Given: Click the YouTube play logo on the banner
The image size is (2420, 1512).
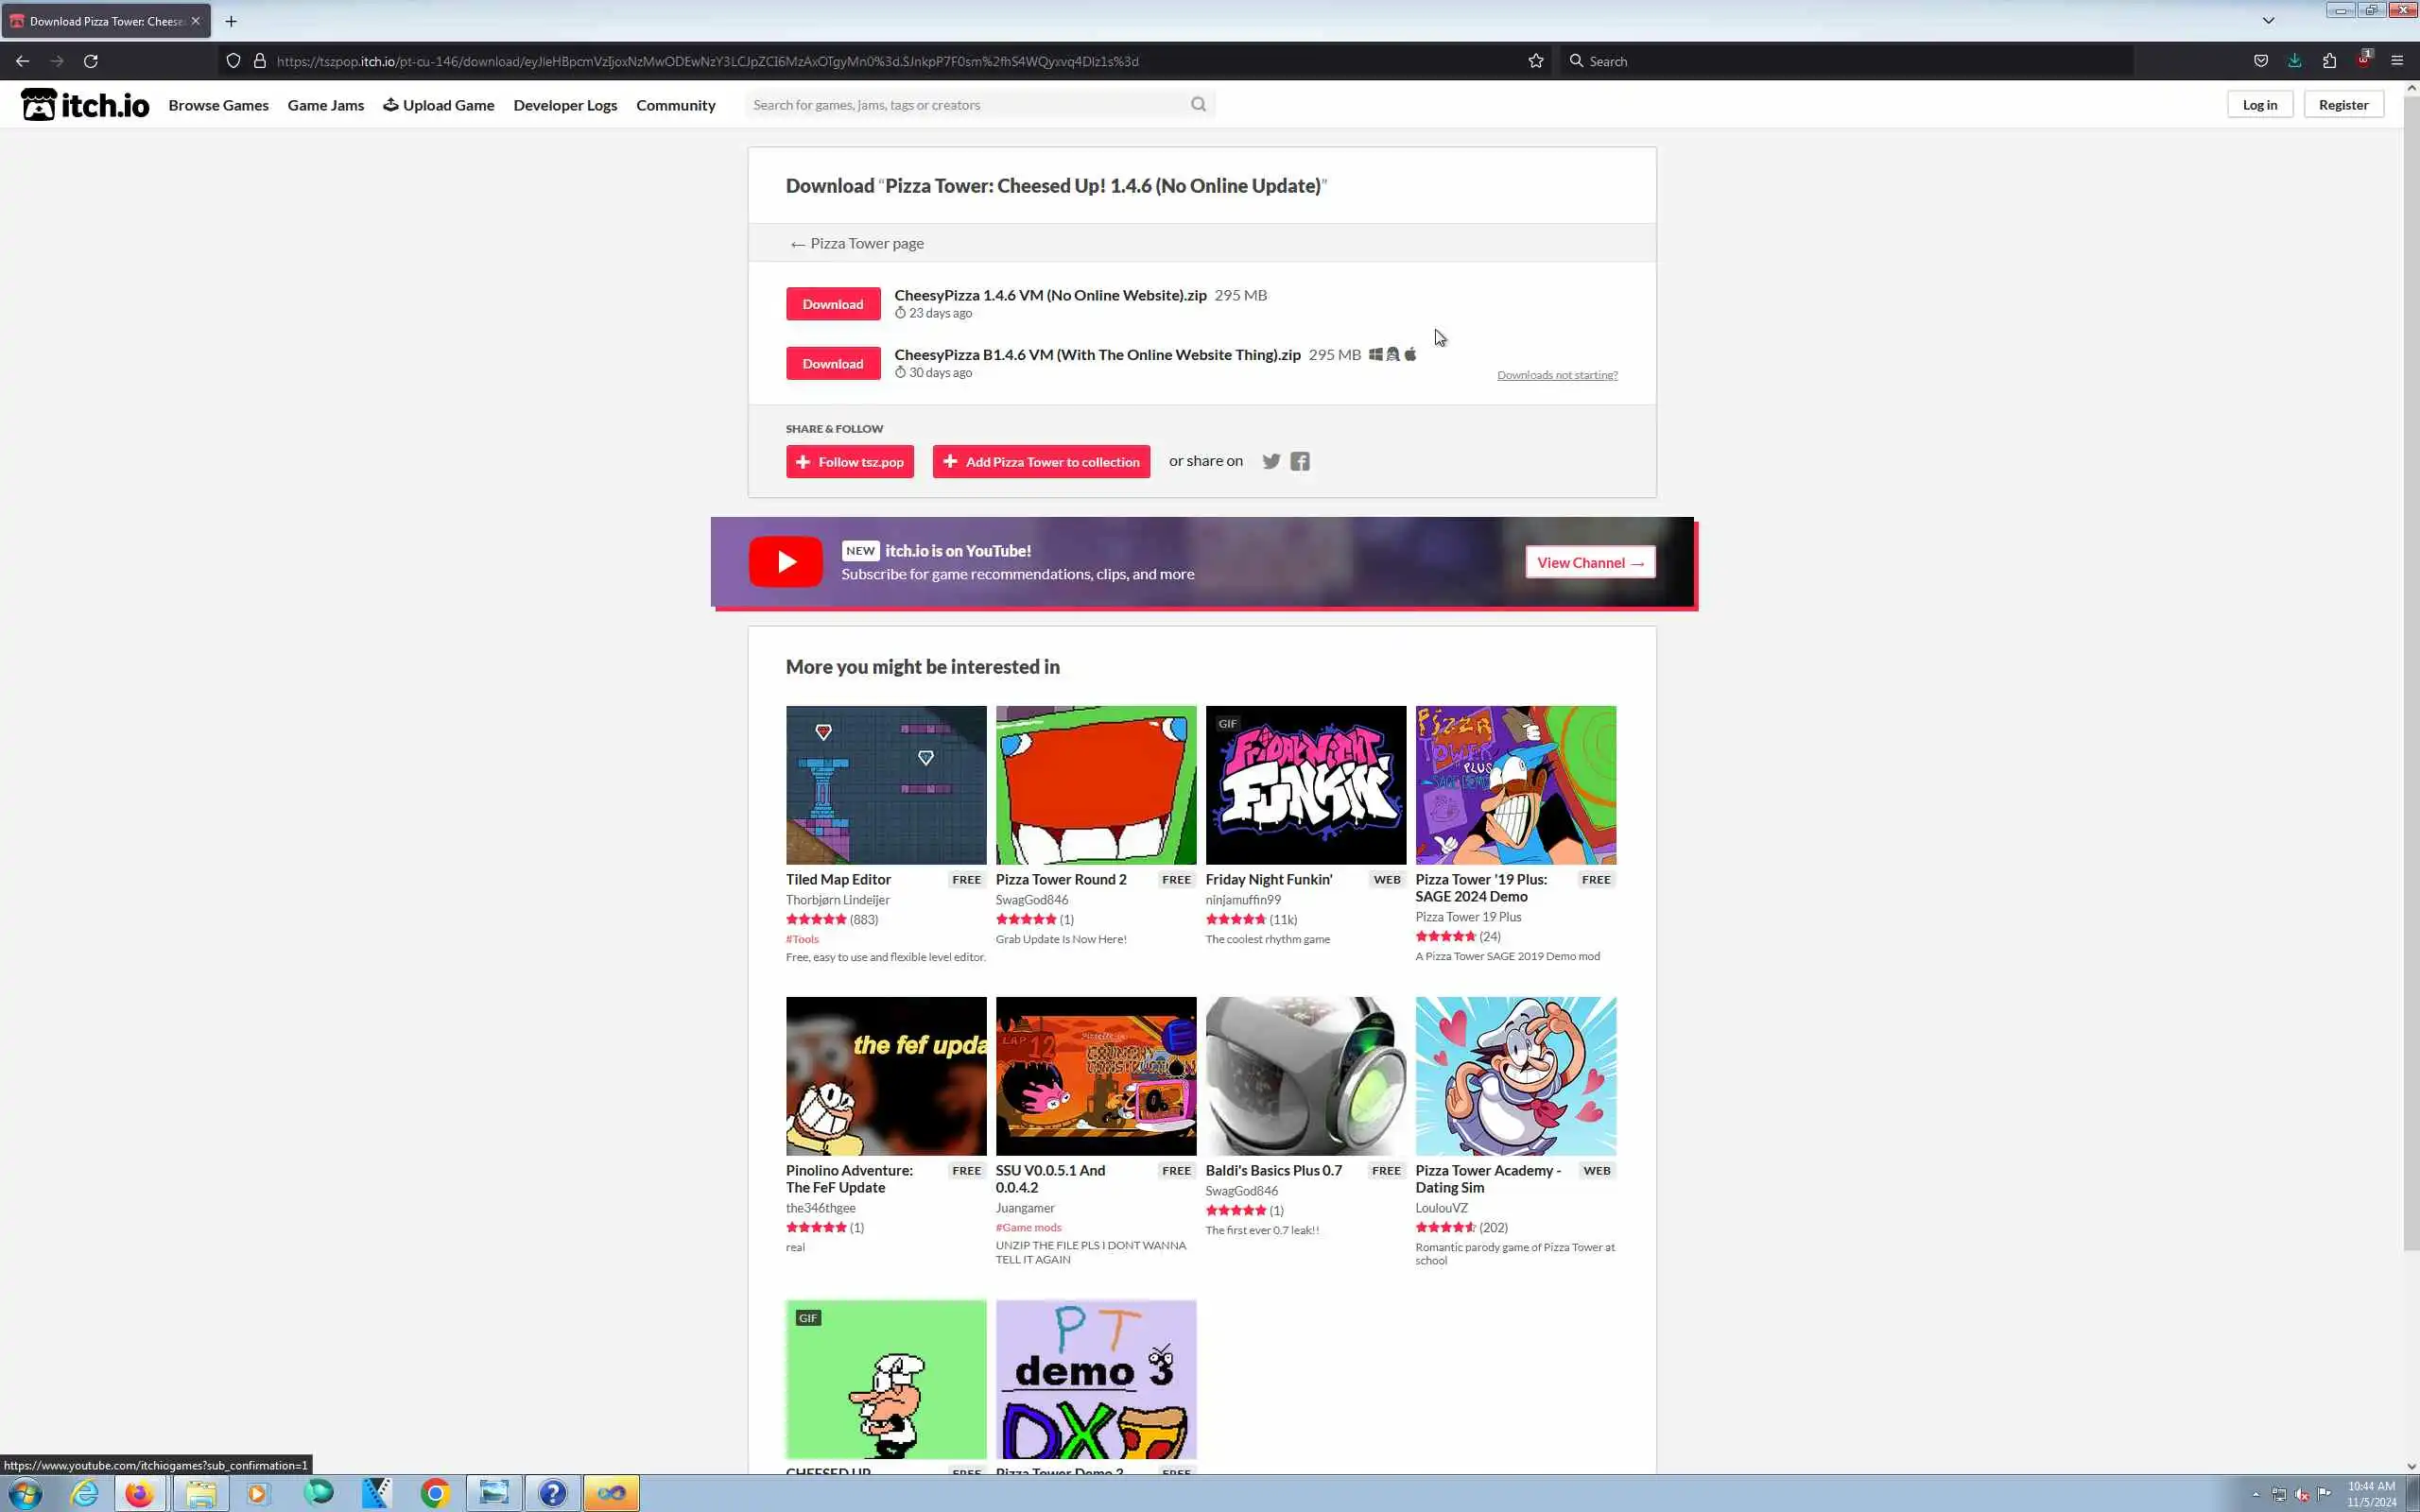Looking at the screenshot, I should pos(785,562).
